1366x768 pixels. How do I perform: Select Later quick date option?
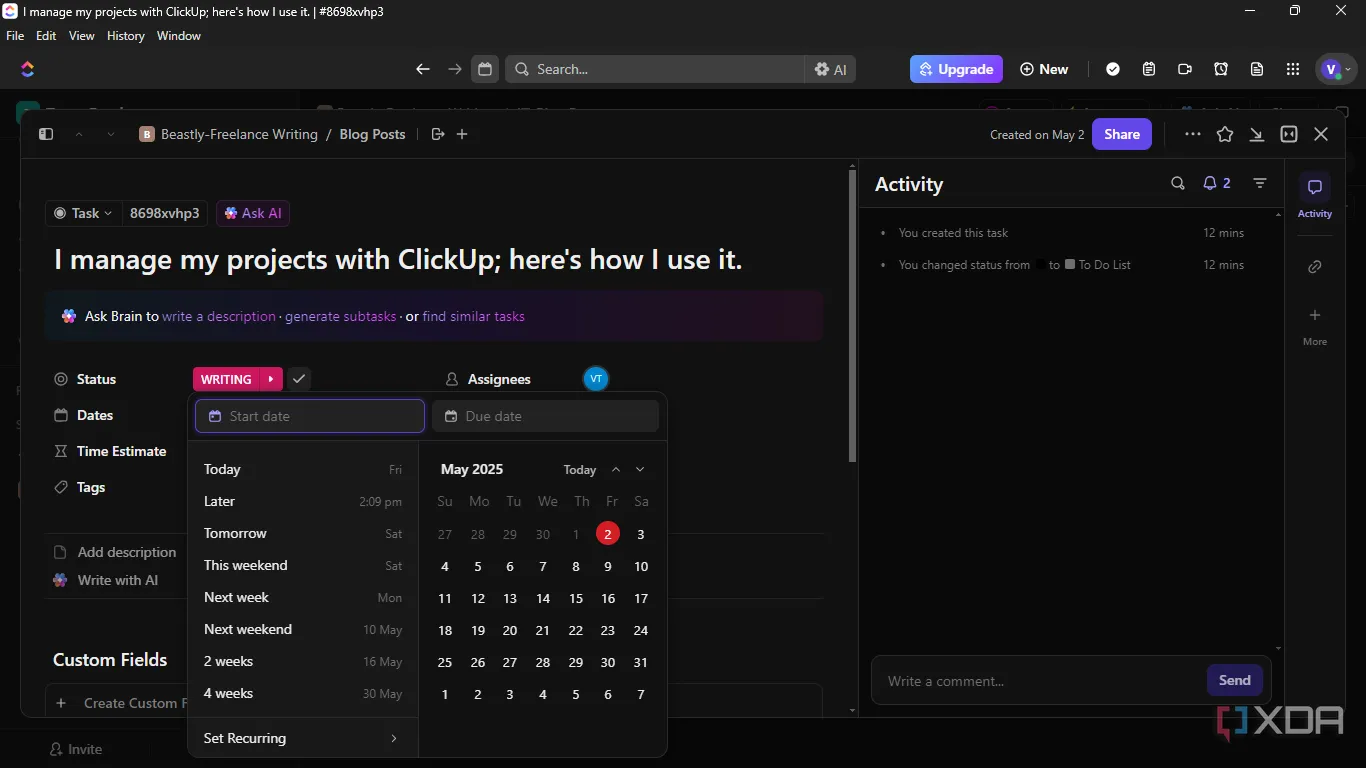[303, 501]
